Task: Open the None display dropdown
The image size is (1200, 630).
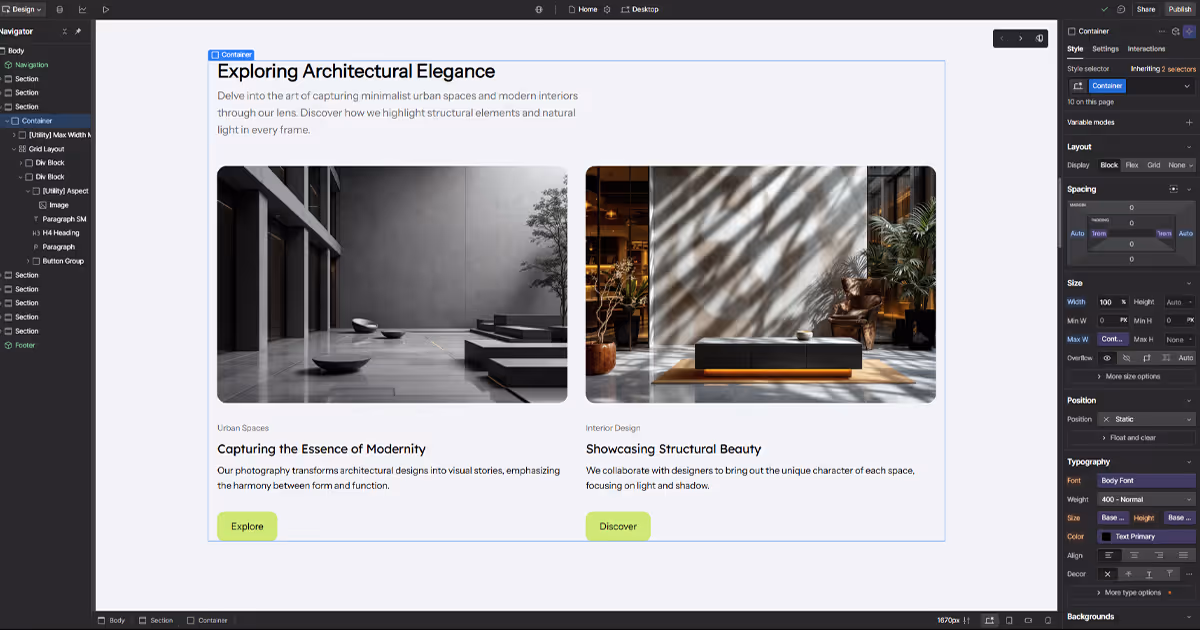Action: [x=1180, y=165]
